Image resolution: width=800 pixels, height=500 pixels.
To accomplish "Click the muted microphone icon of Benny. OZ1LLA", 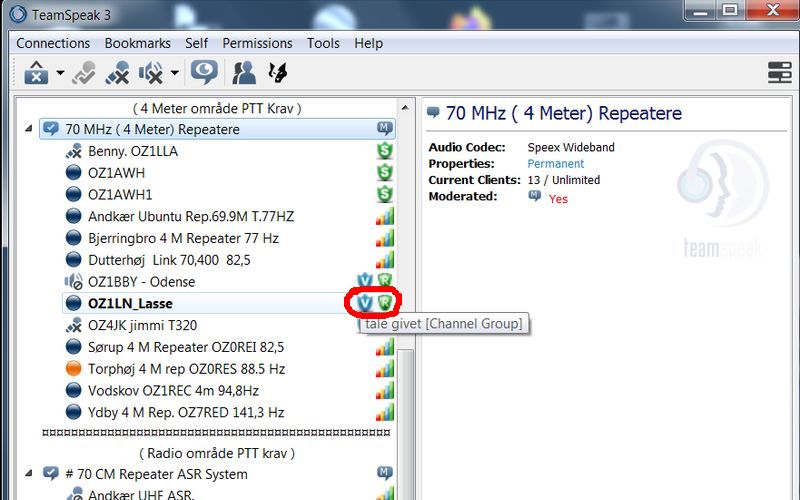I will click(74, 152).
